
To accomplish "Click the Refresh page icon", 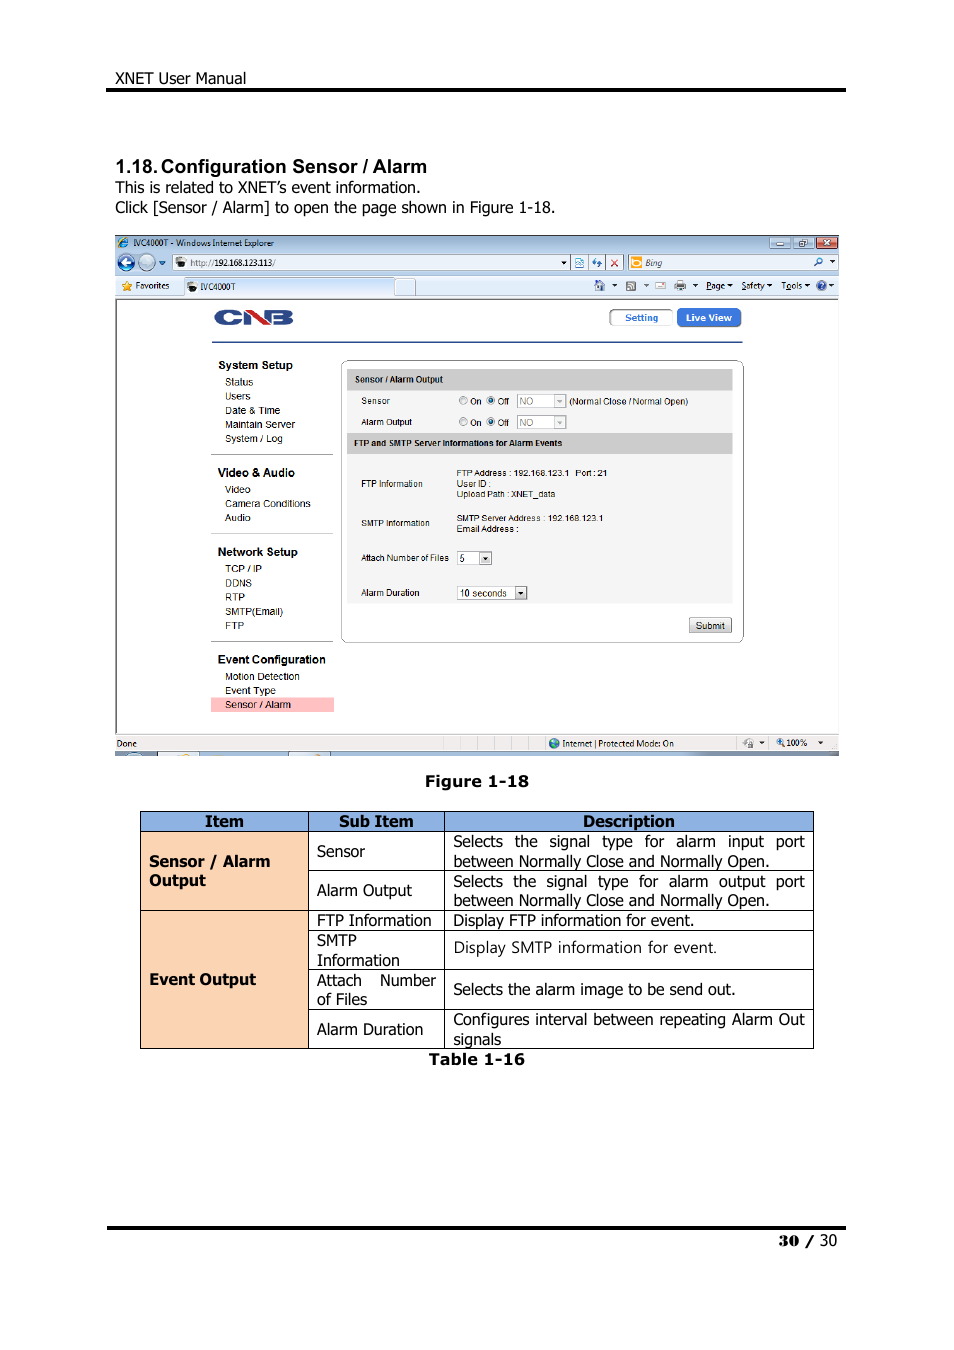I will point(597,263).
